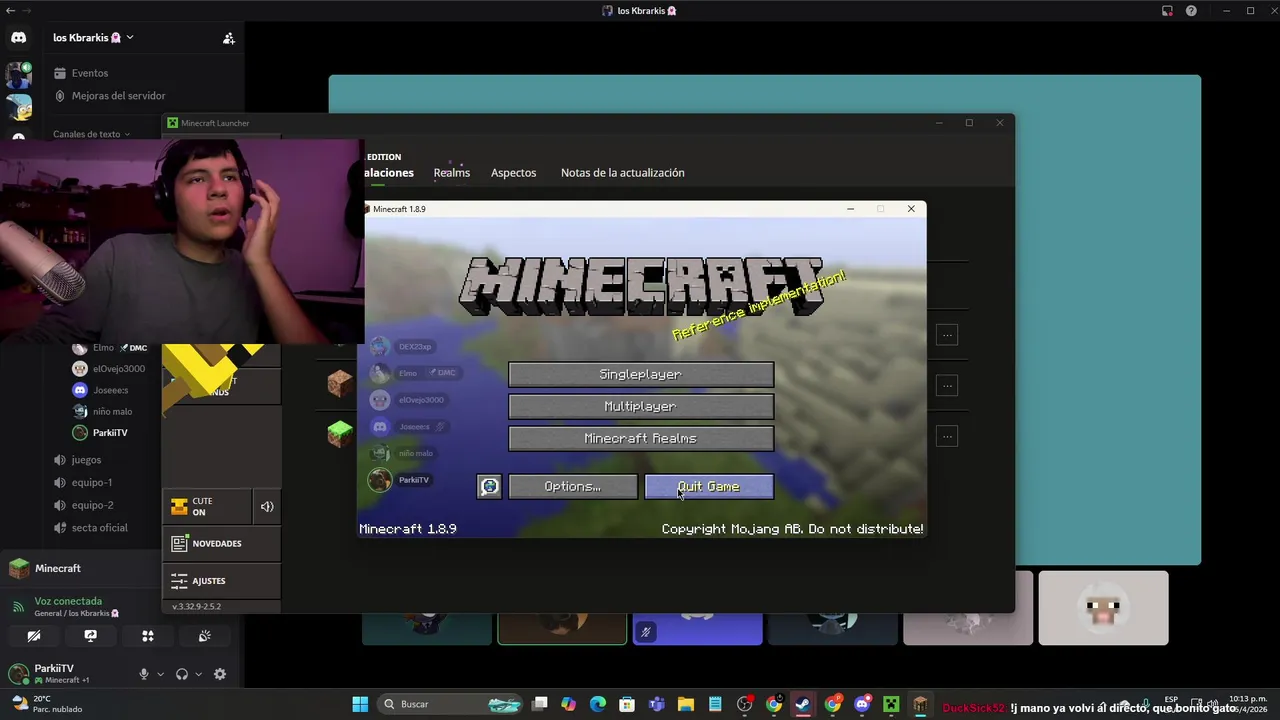1280x720 pixels.
Task: Switch to the Realms tab in launcher
Action: click(451, 173)
